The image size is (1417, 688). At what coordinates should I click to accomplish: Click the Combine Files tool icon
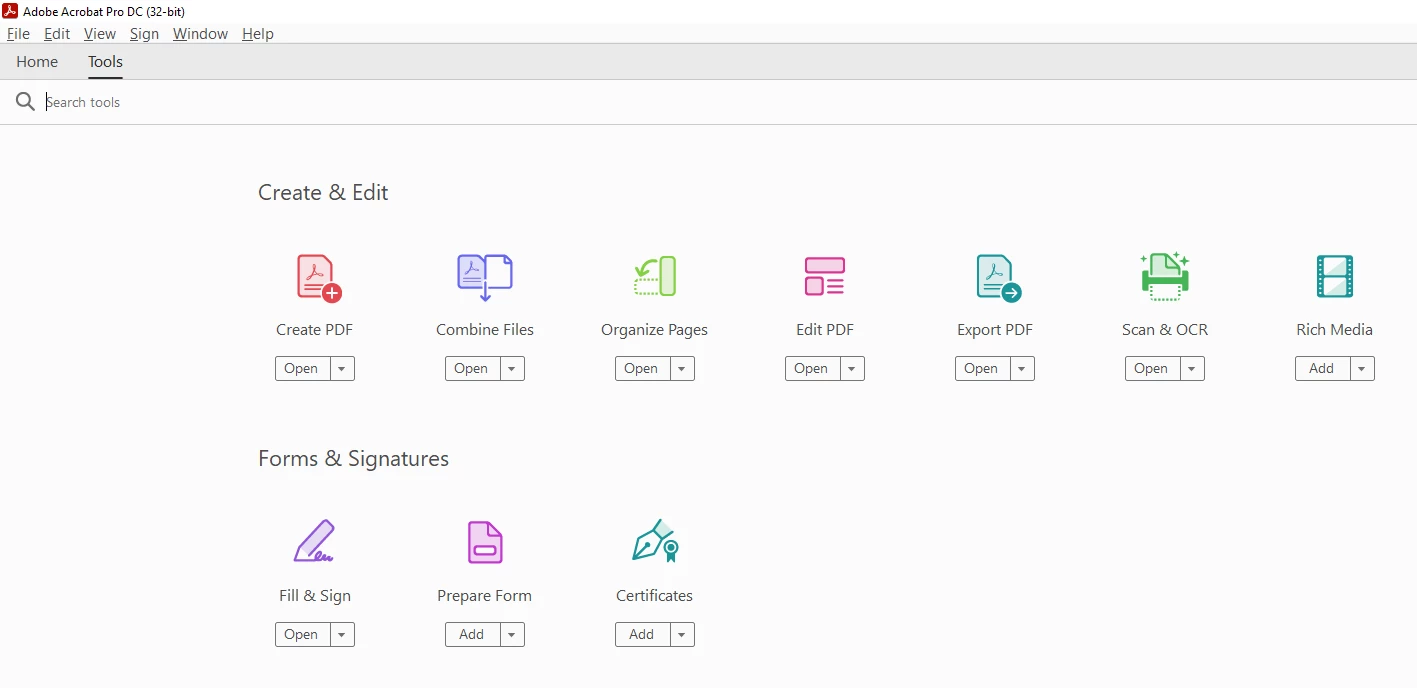(x=485, y=278)
